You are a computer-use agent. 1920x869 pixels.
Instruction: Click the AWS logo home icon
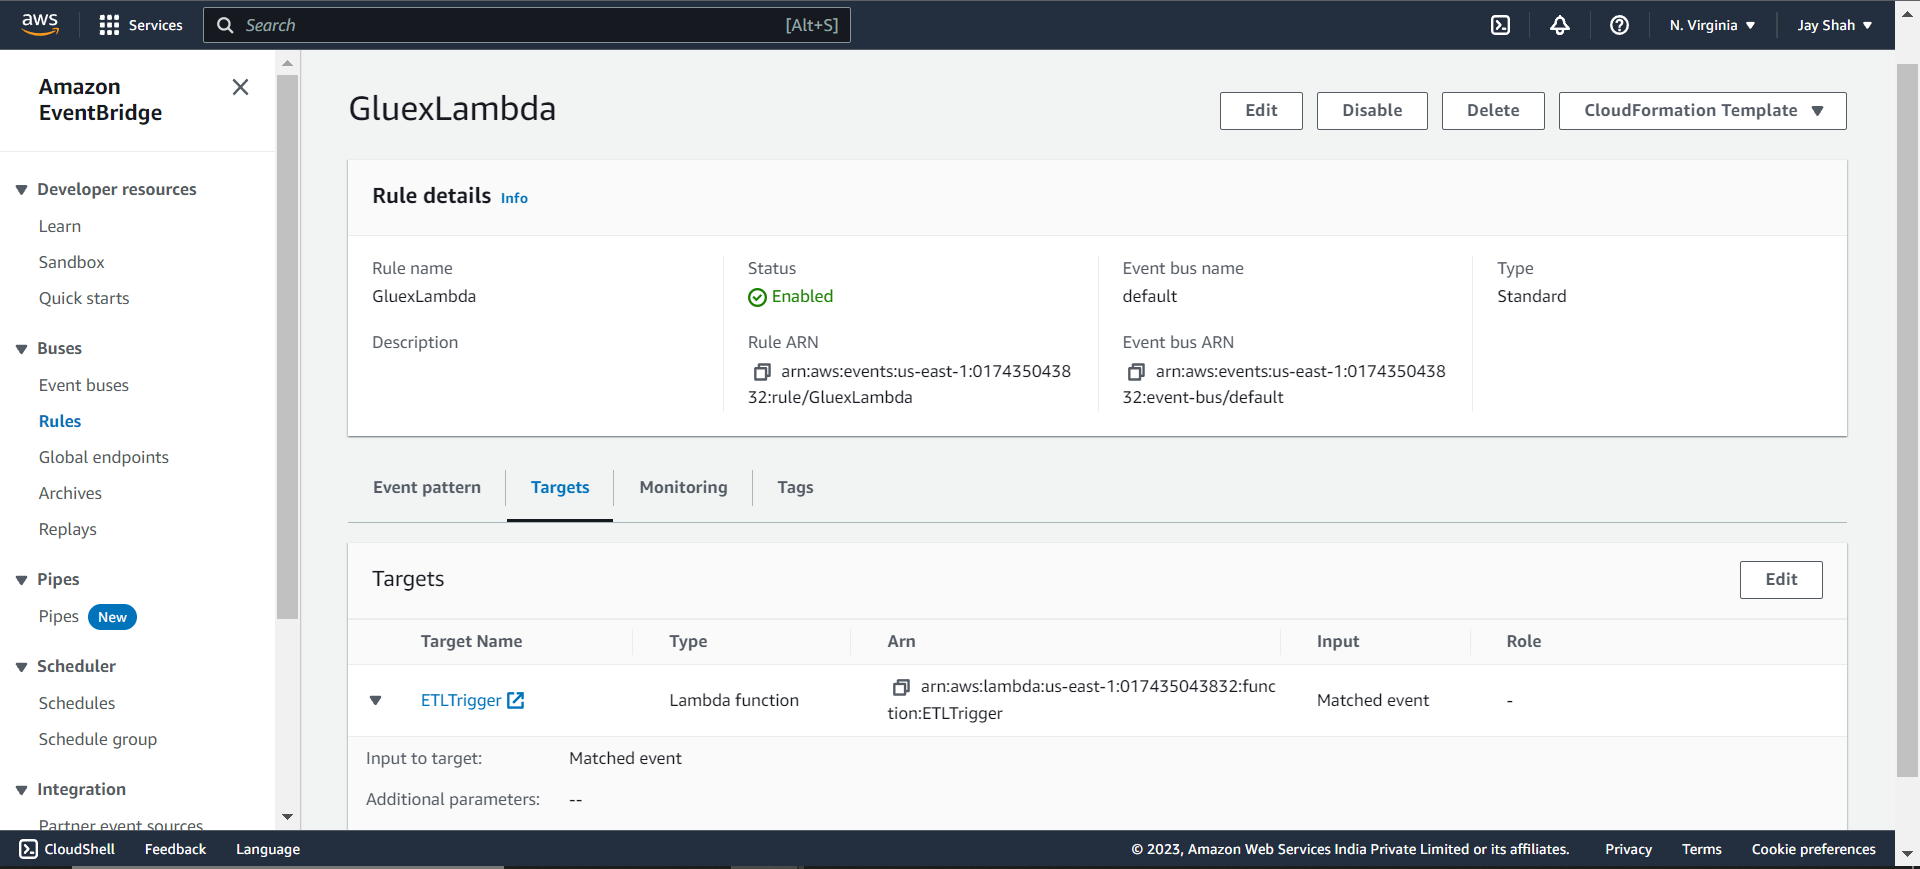click(x=40, y=24)
